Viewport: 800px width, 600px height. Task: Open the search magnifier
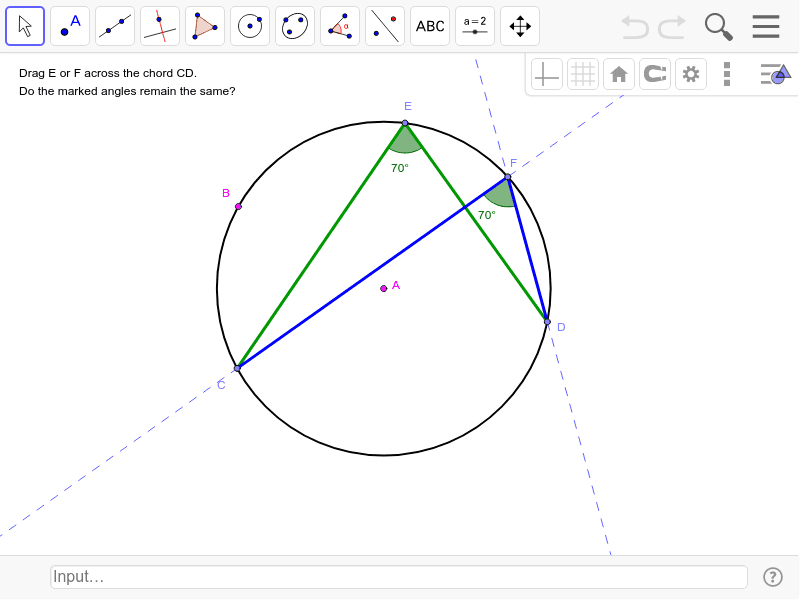[718, 27]
